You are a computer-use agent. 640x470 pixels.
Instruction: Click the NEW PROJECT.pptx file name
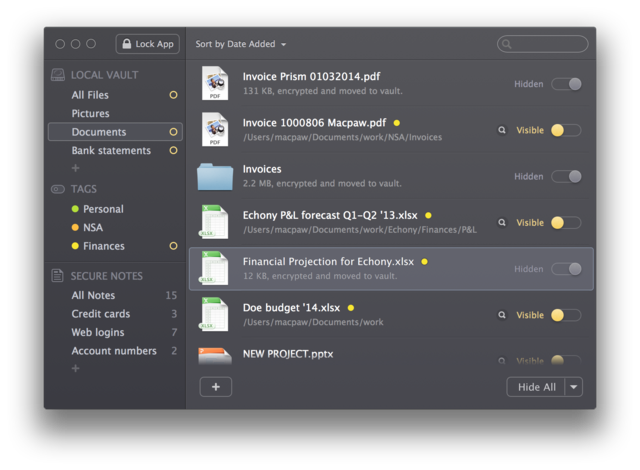[288, 354]
